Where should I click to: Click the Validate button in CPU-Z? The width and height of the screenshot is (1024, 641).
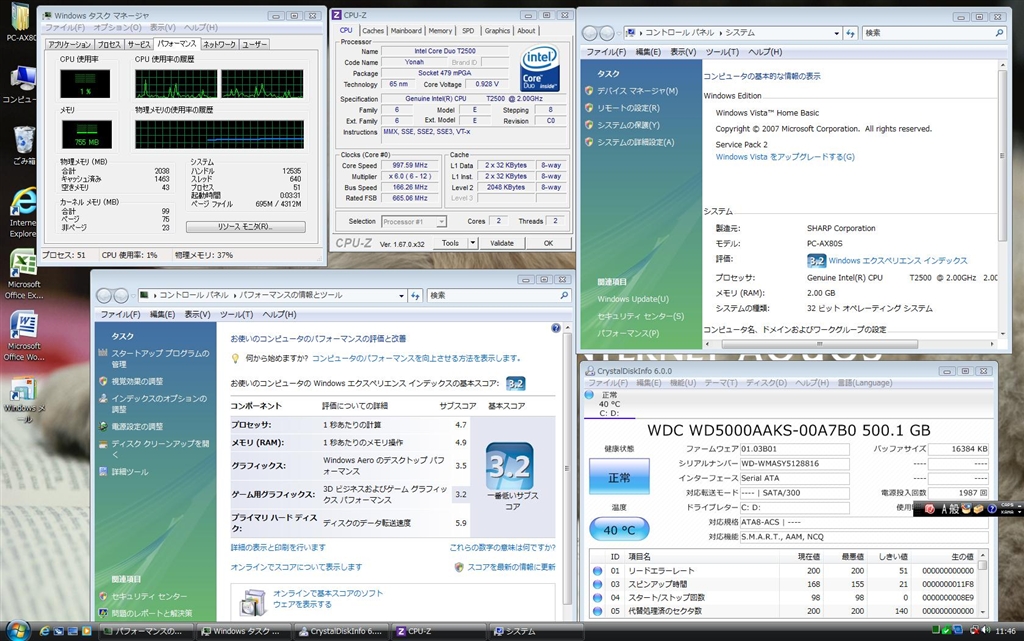point(502,243)
